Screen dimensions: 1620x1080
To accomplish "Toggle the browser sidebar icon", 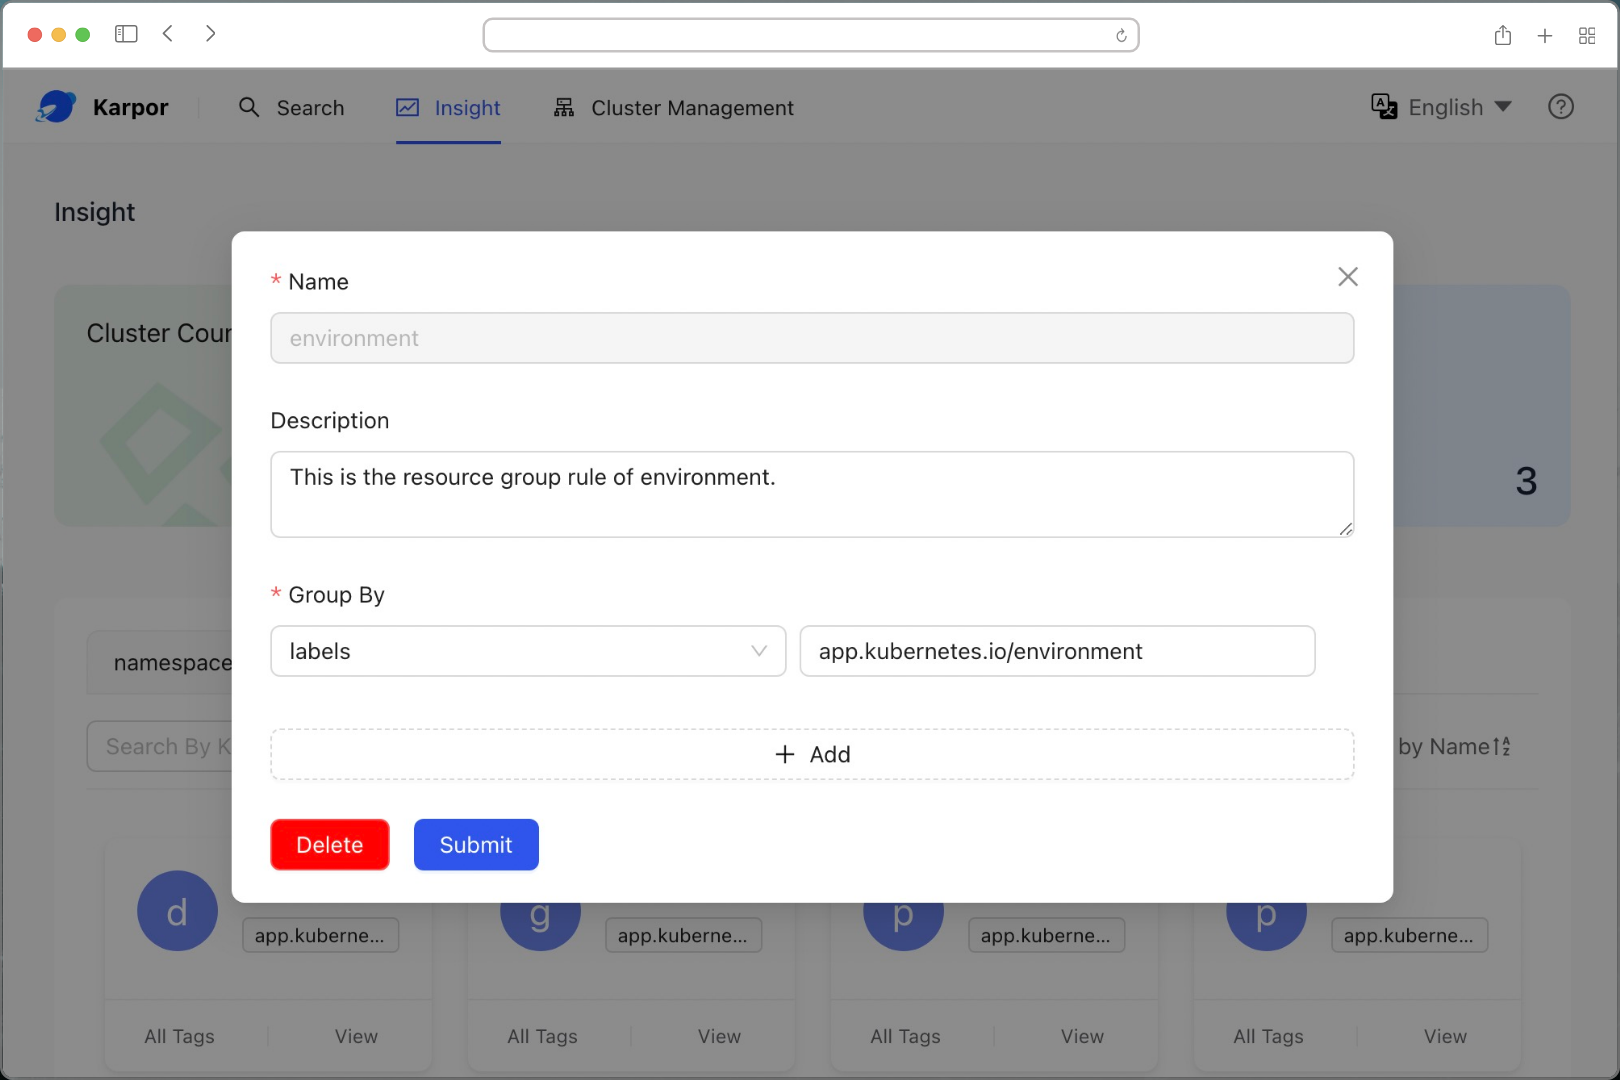I will 126,34.
